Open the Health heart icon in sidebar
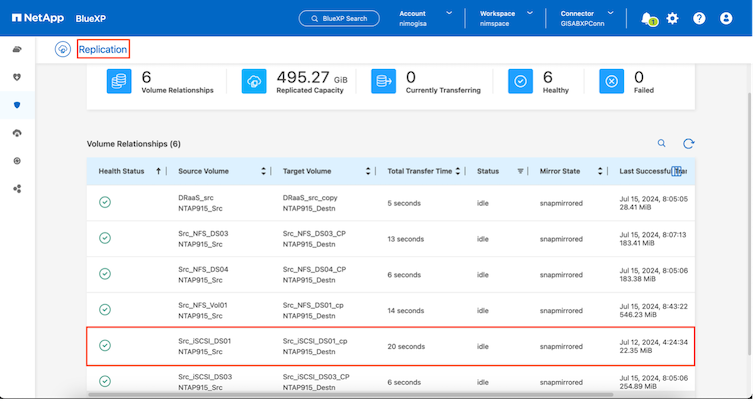The width and height of the screenshot is (755, 401). tap(17, 77)
